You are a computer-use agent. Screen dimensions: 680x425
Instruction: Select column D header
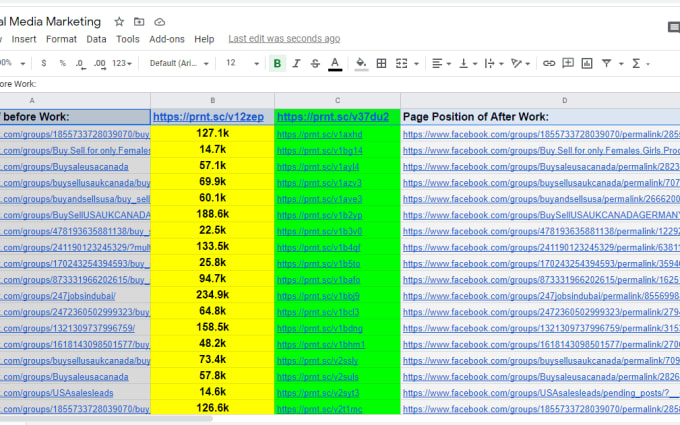[x=540, y=100]
